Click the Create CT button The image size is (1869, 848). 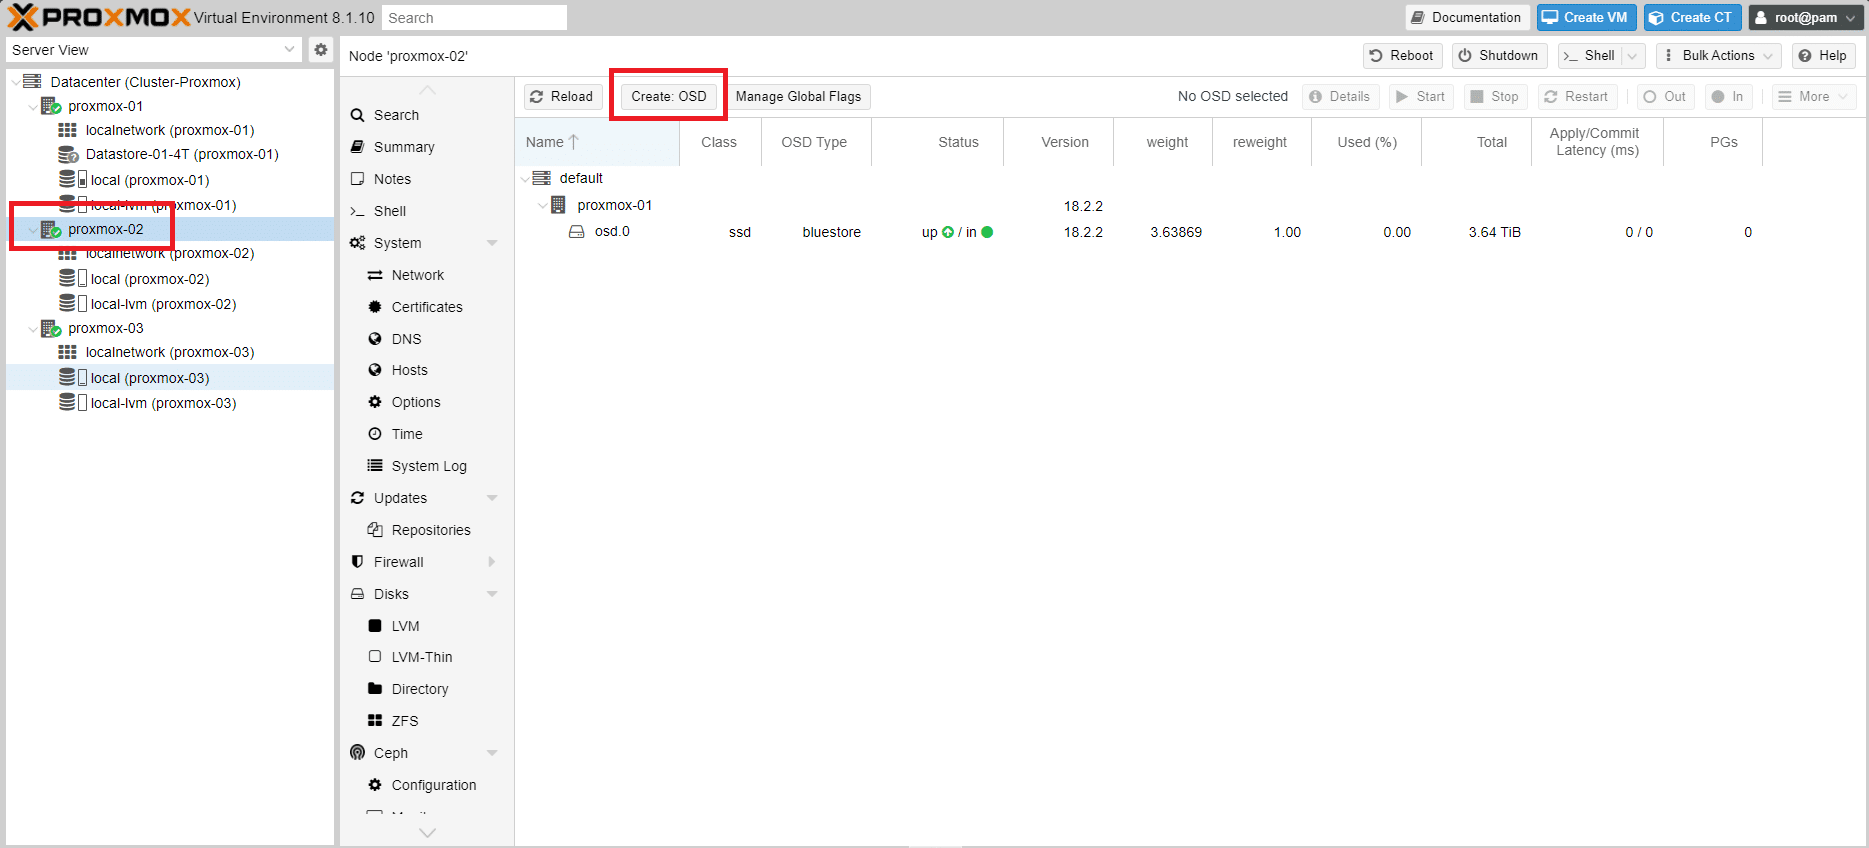[x=1692, y=18]
